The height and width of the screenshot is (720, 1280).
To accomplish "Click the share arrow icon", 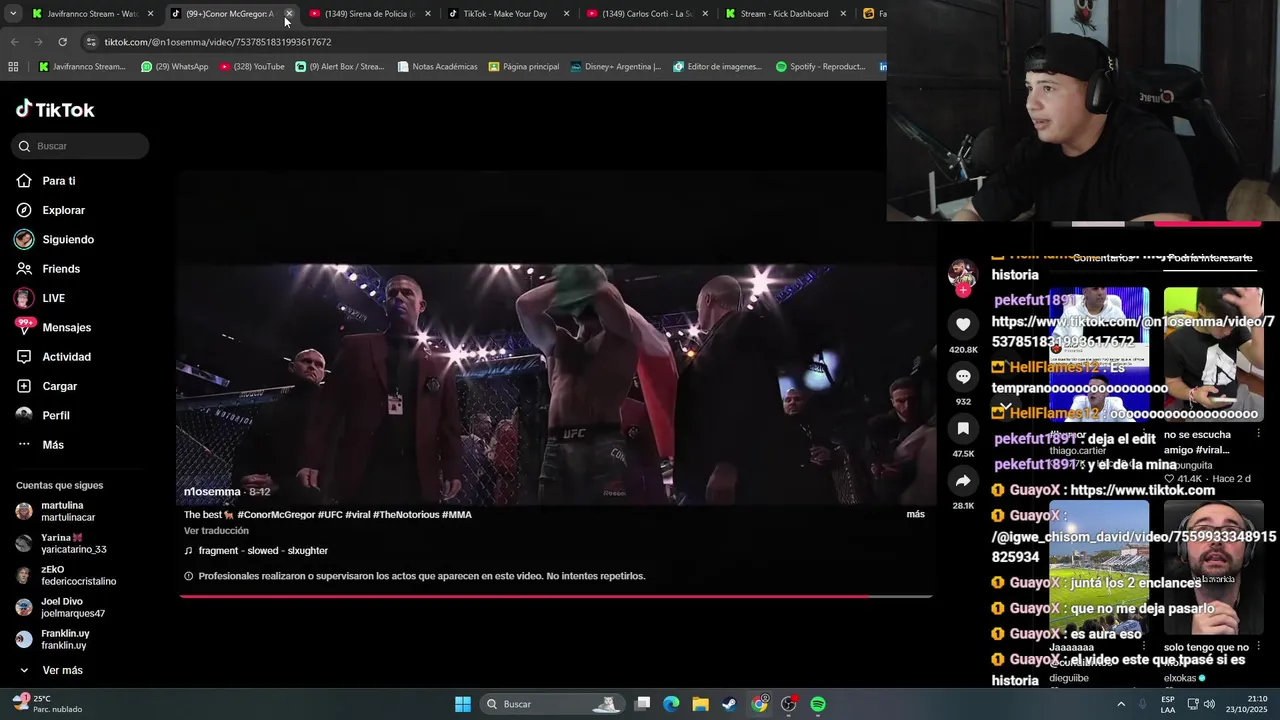I will [x=963, y=481].
